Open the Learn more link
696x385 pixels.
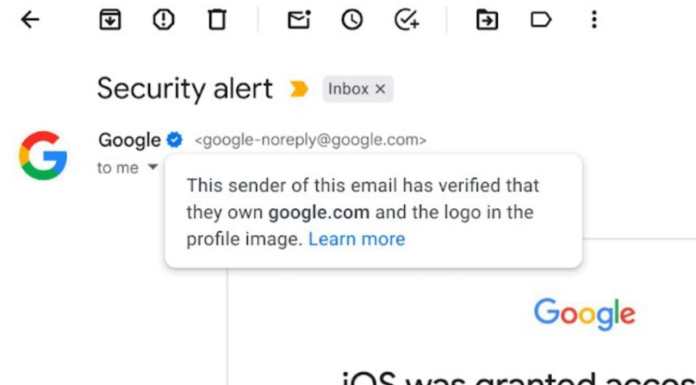point(356,239)
